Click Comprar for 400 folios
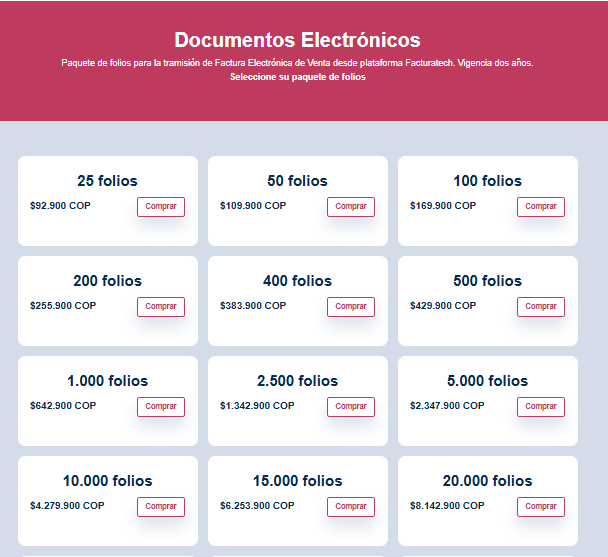The width and height of the screenshot is (608, 557). [x=350, y=307]
